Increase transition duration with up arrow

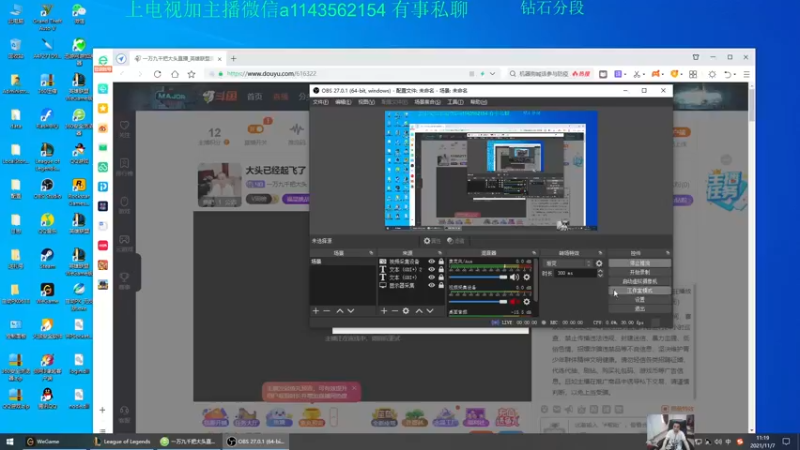pos(600,271)
